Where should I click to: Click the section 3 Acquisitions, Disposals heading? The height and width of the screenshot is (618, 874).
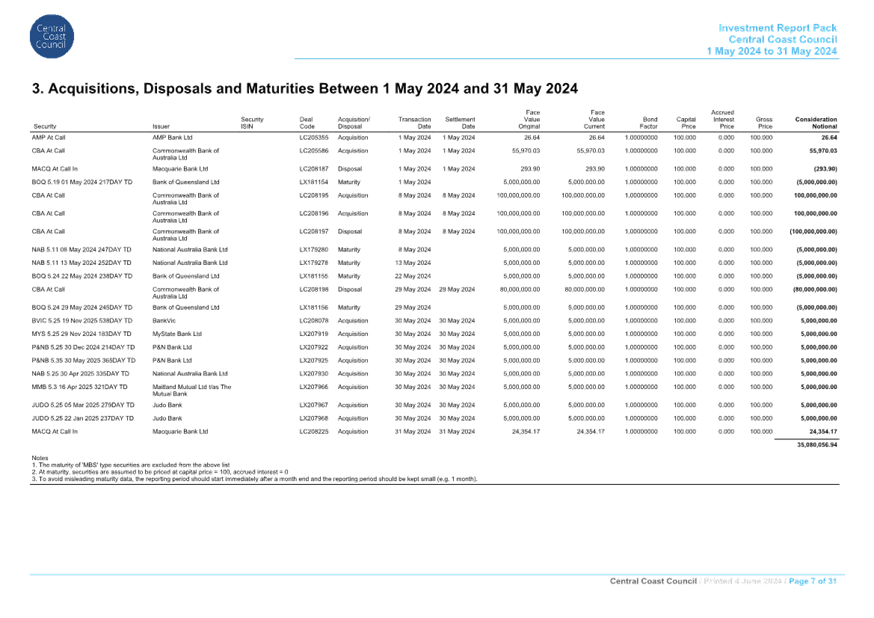[x=306, y=89]
